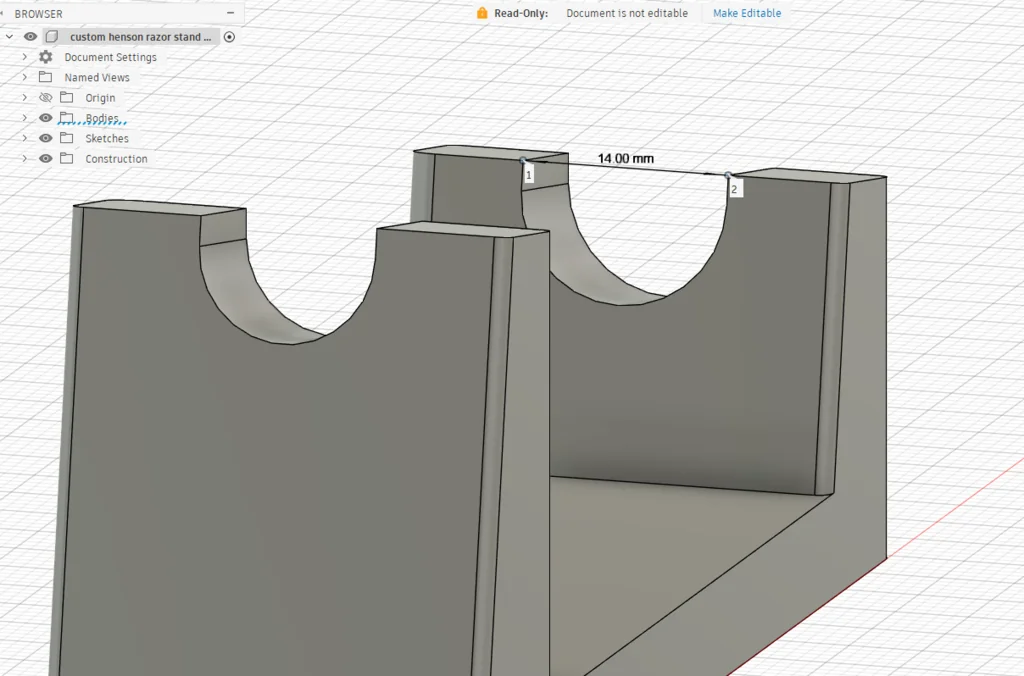Show the hidden Origin folder
The width and height of the screenshot is (1024, 676).
(45, 98)
